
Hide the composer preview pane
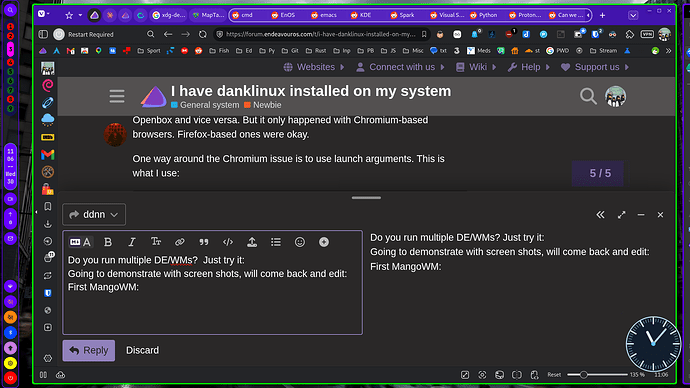[x=600, y=215]
